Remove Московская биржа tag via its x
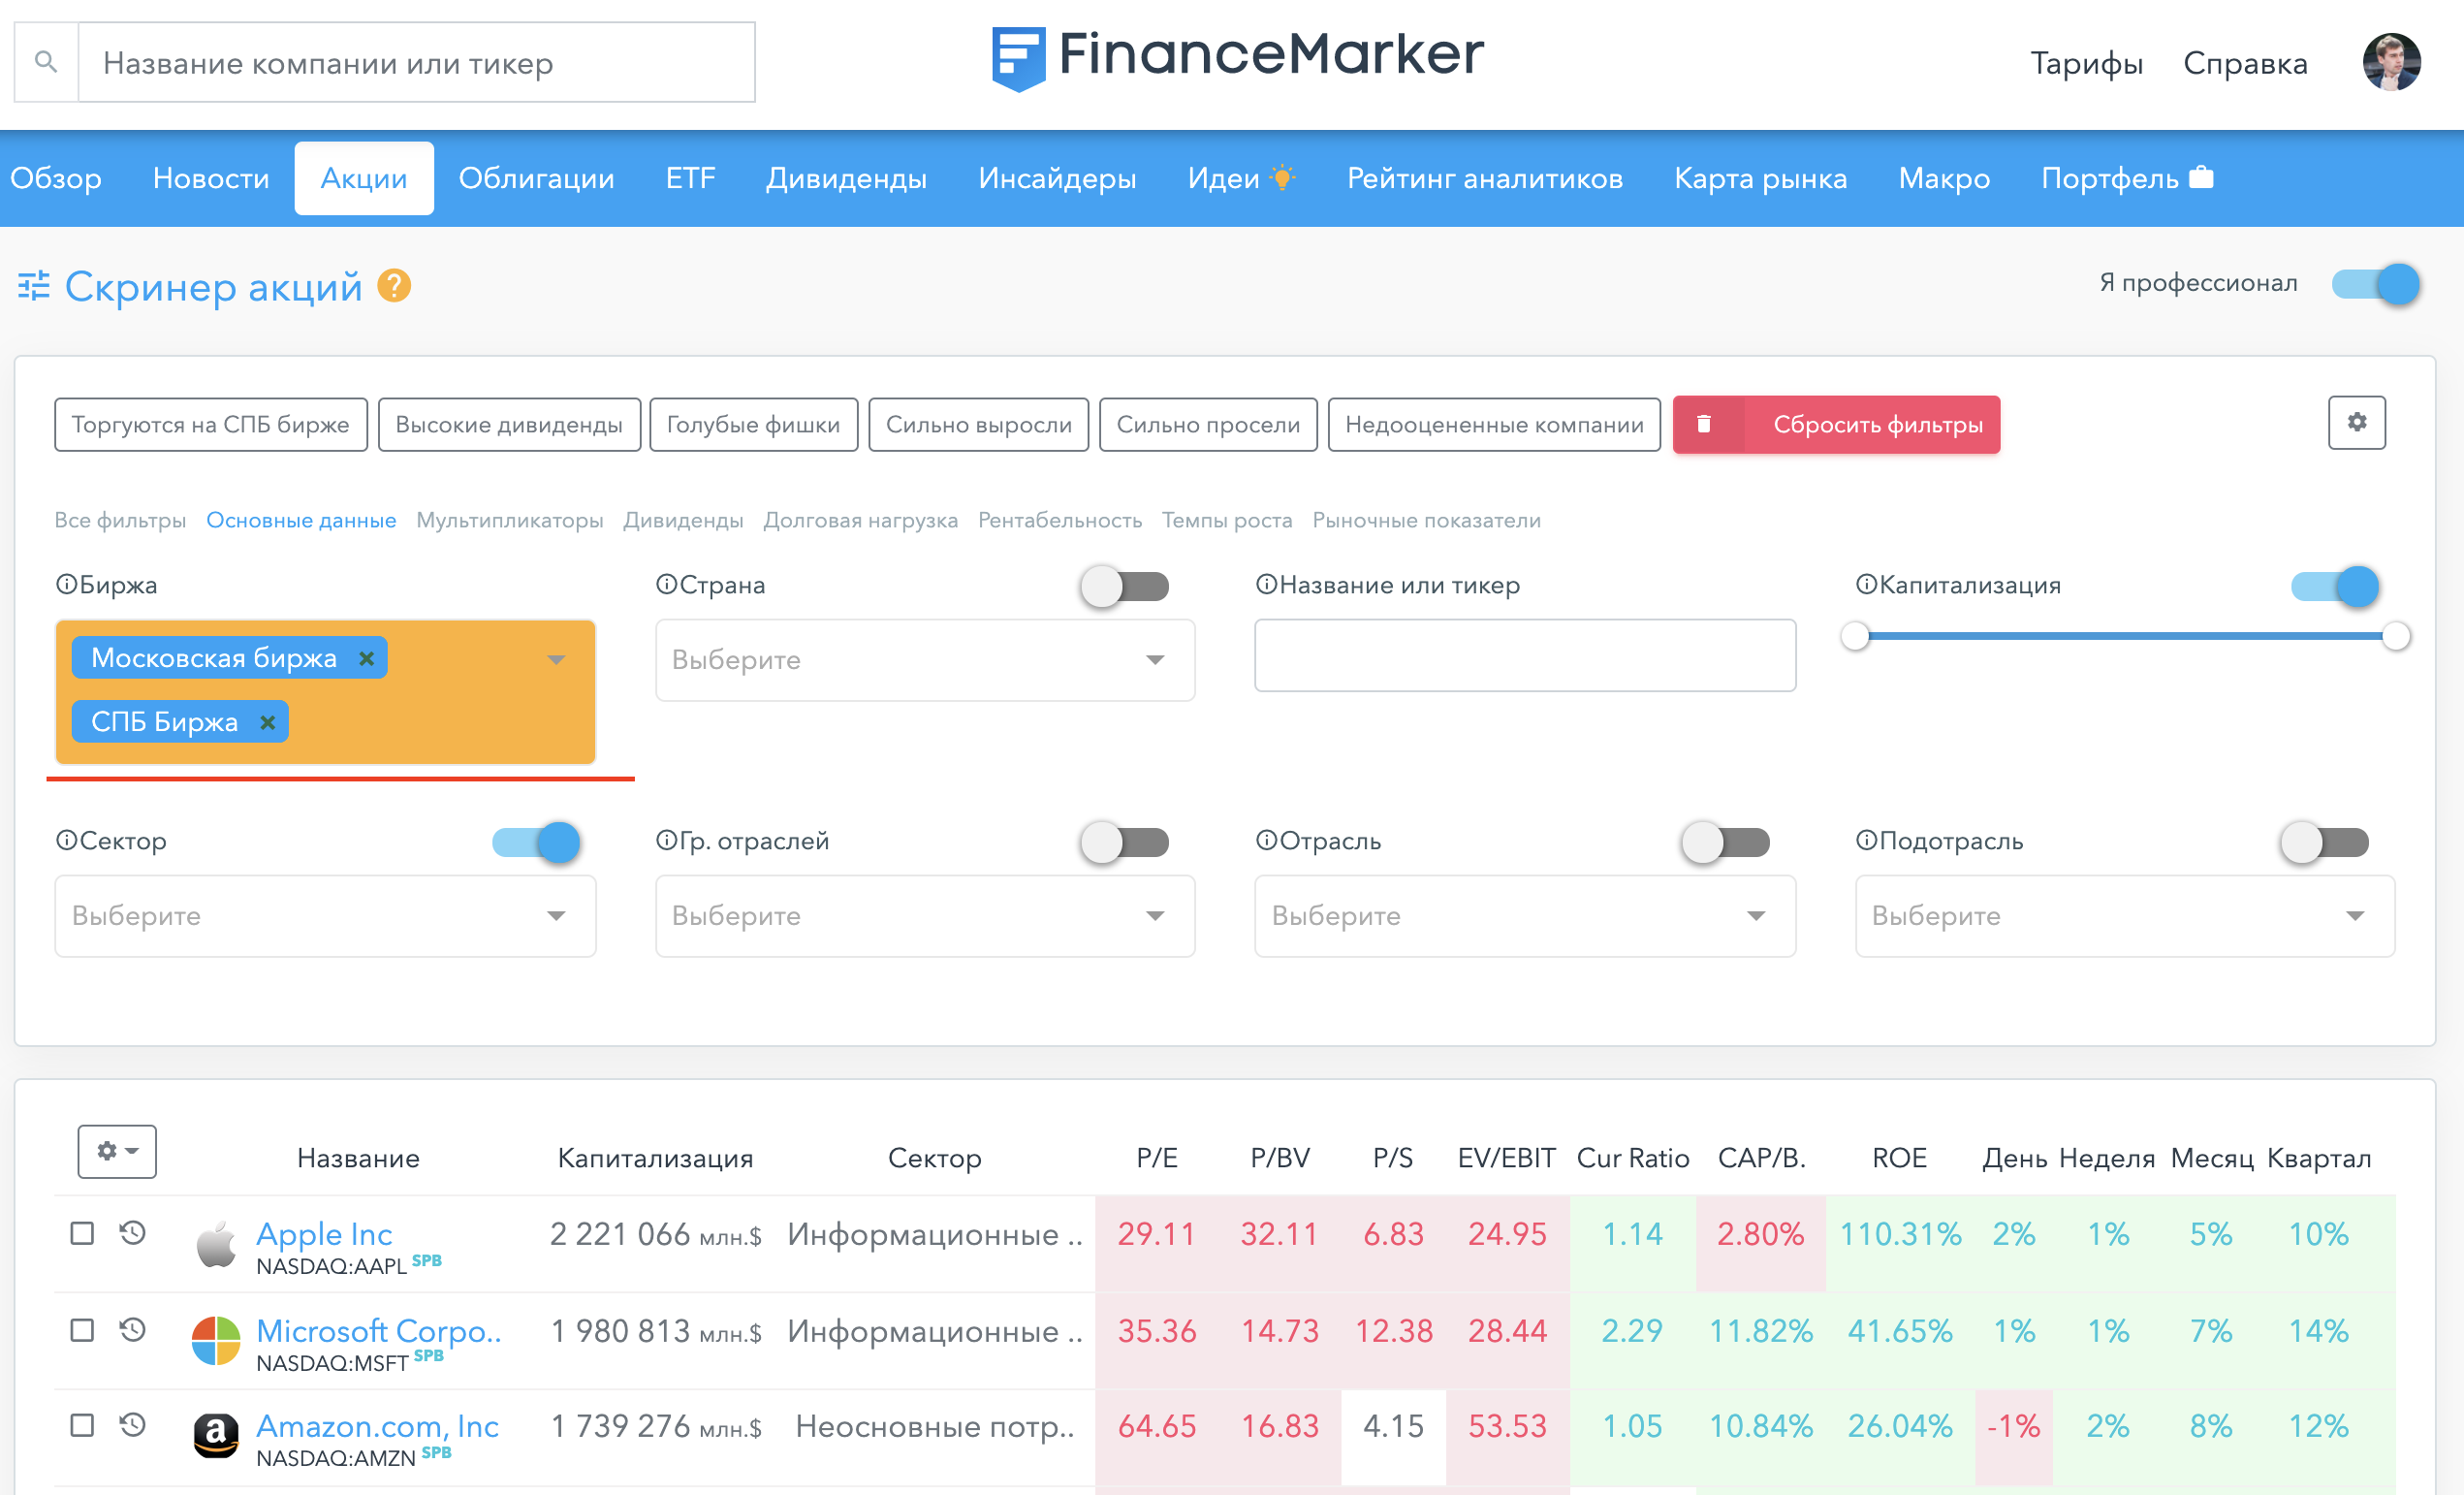This screenshot has width=2464, height=1495. 366,658
